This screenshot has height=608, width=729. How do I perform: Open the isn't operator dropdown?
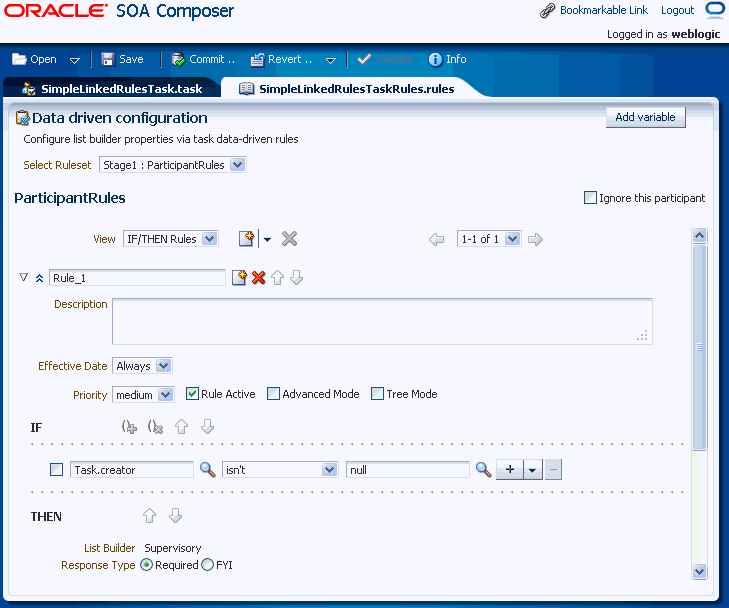coord(329,469)
